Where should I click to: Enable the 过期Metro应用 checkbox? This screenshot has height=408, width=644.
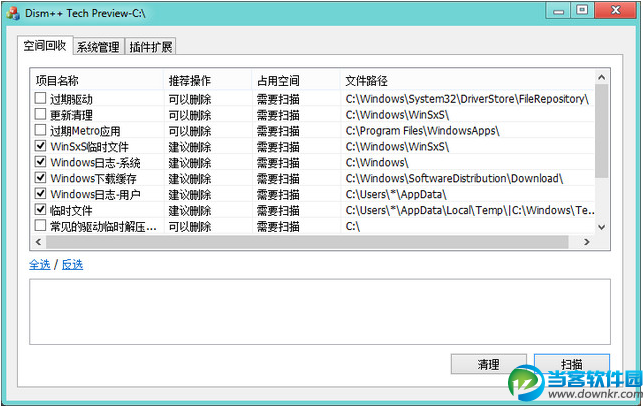[x=40, y=130]
